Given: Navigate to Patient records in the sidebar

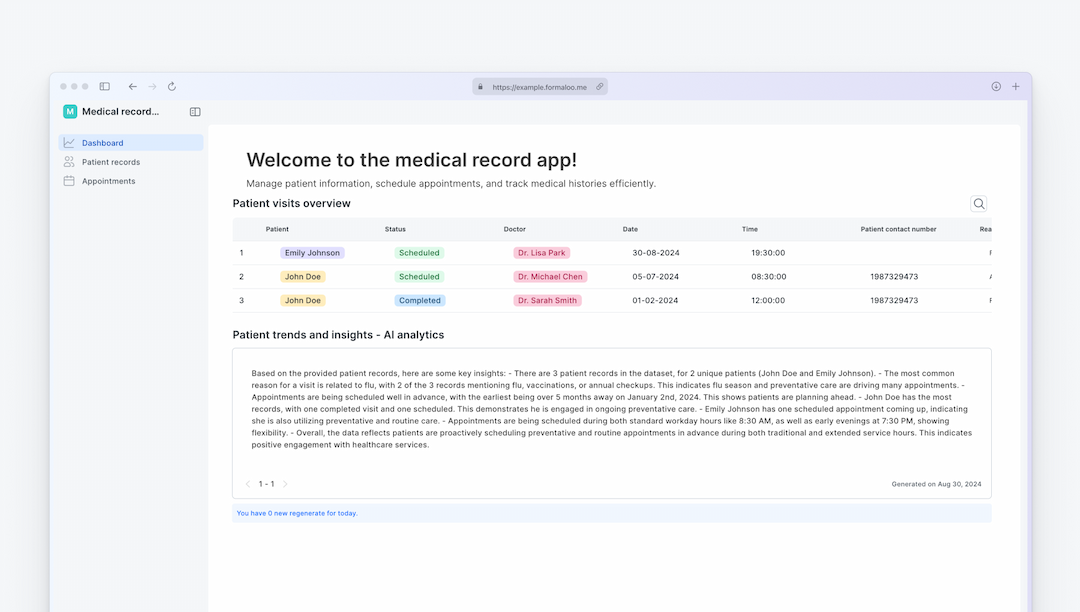Looking at the screenshot, I should coord(113,161).
